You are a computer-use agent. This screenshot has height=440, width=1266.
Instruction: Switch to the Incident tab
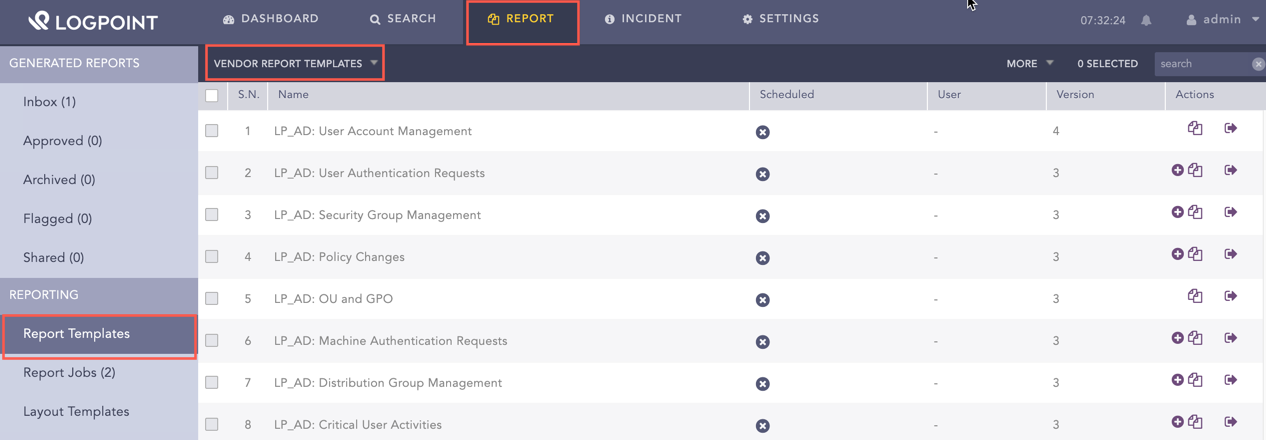[643, 19]
